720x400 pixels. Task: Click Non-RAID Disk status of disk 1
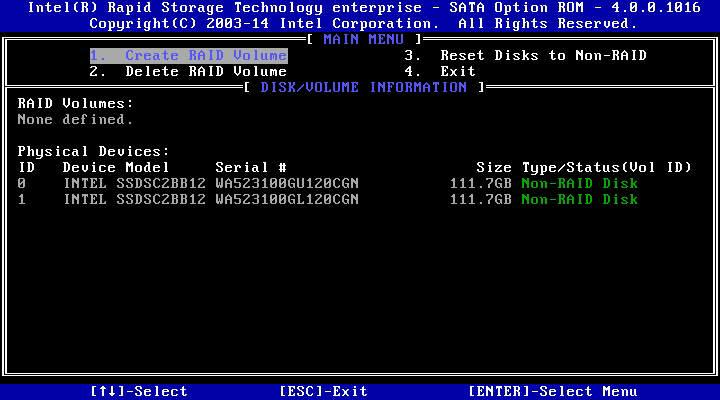click(x=579, y=199)
